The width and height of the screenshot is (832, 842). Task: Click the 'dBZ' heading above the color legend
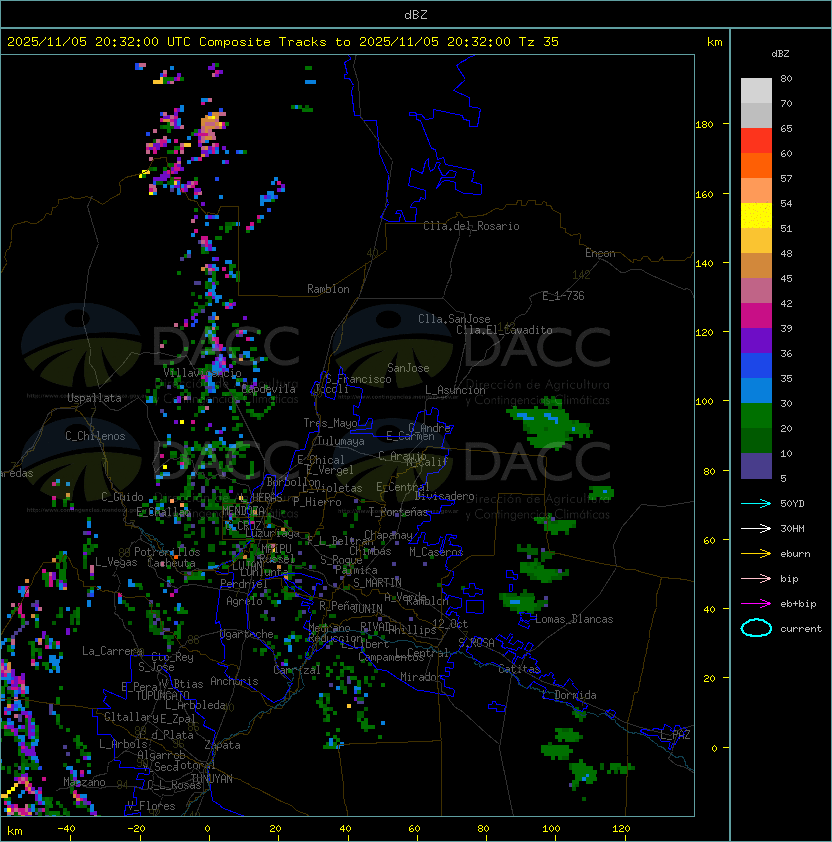click(x=780, y=54)
